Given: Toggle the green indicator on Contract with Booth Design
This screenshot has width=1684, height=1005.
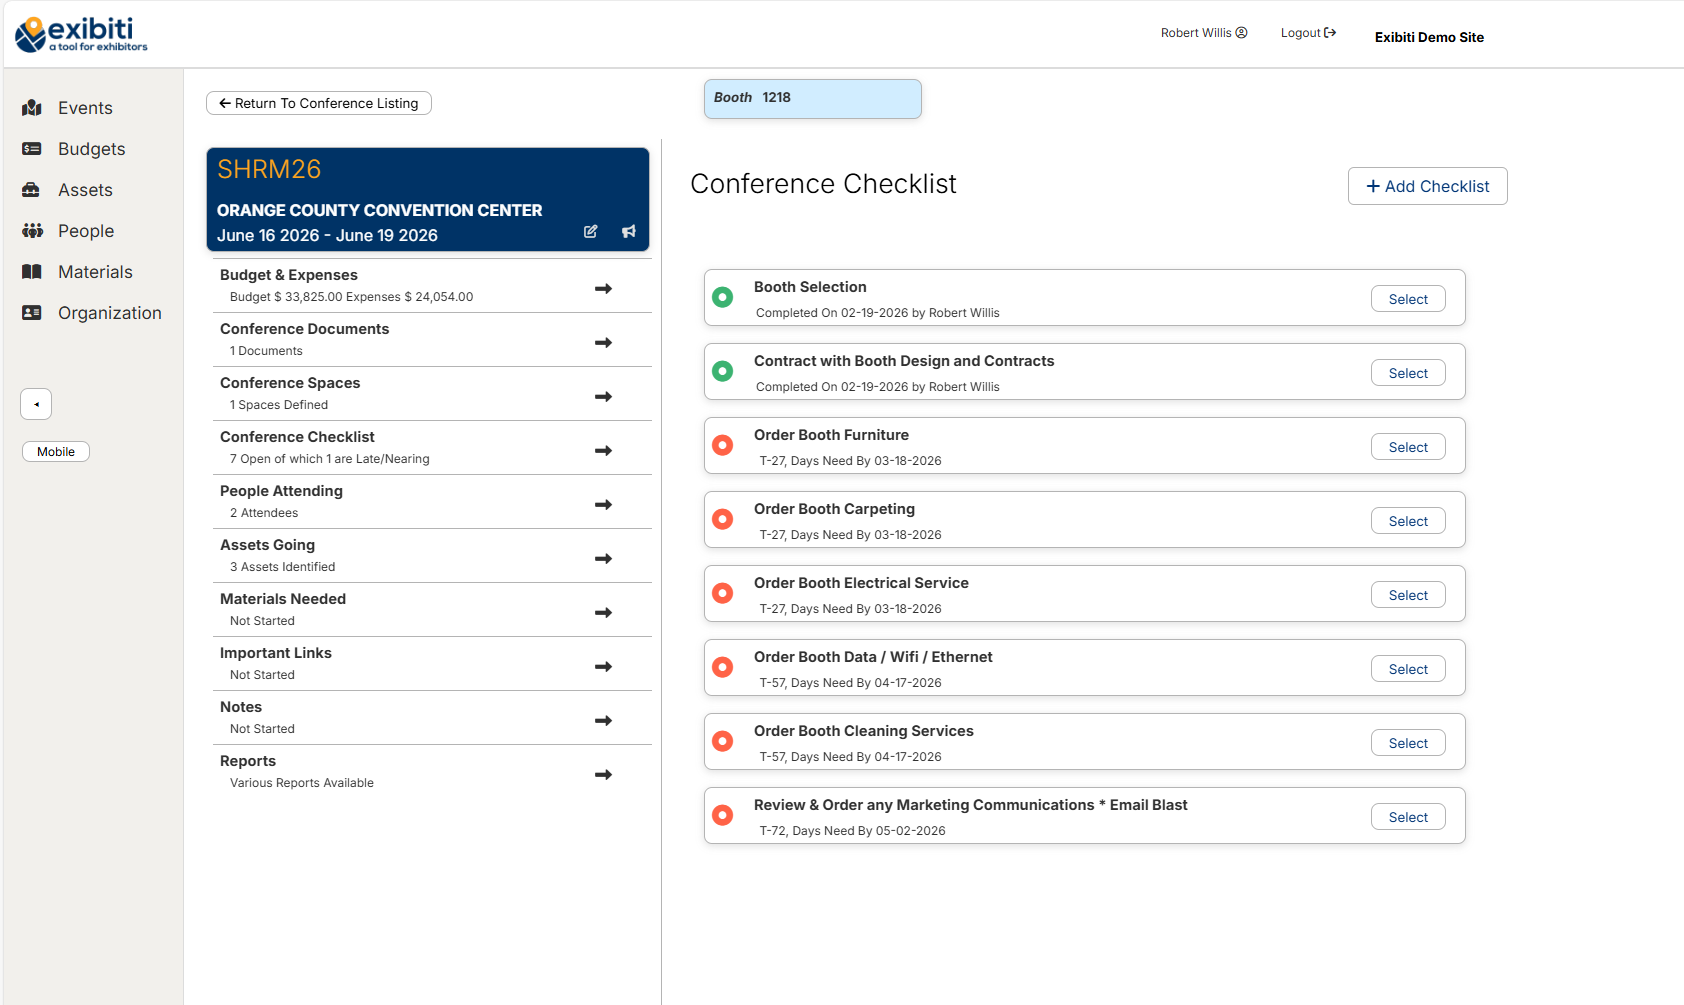Looking at the screenshot, I should (x=723, y=371).
